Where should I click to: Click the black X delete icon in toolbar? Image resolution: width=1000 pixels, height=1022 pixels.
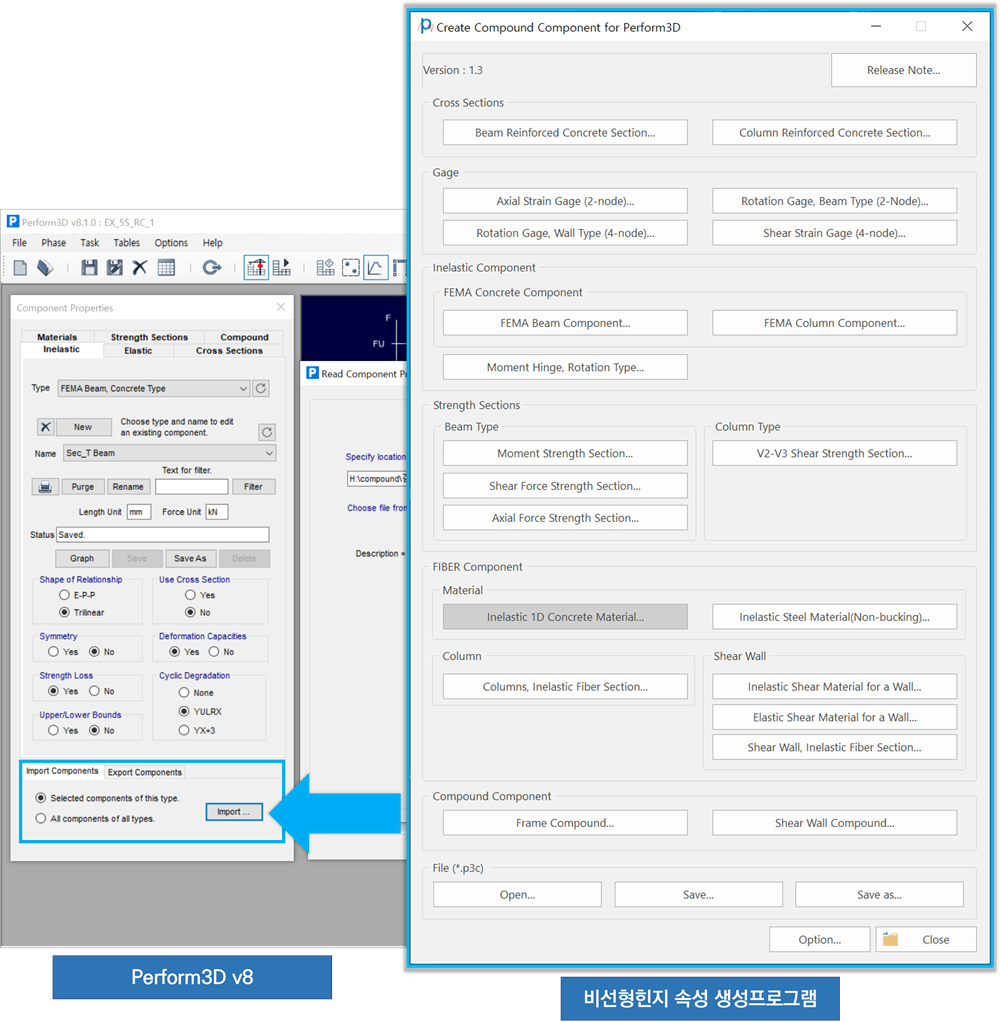point(140,267)
